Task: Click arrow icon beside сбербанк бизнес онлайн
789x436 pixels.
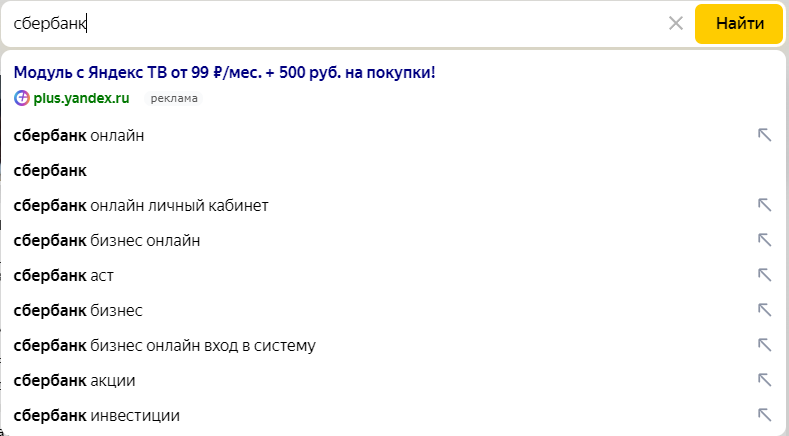Action: coord(764,240)
